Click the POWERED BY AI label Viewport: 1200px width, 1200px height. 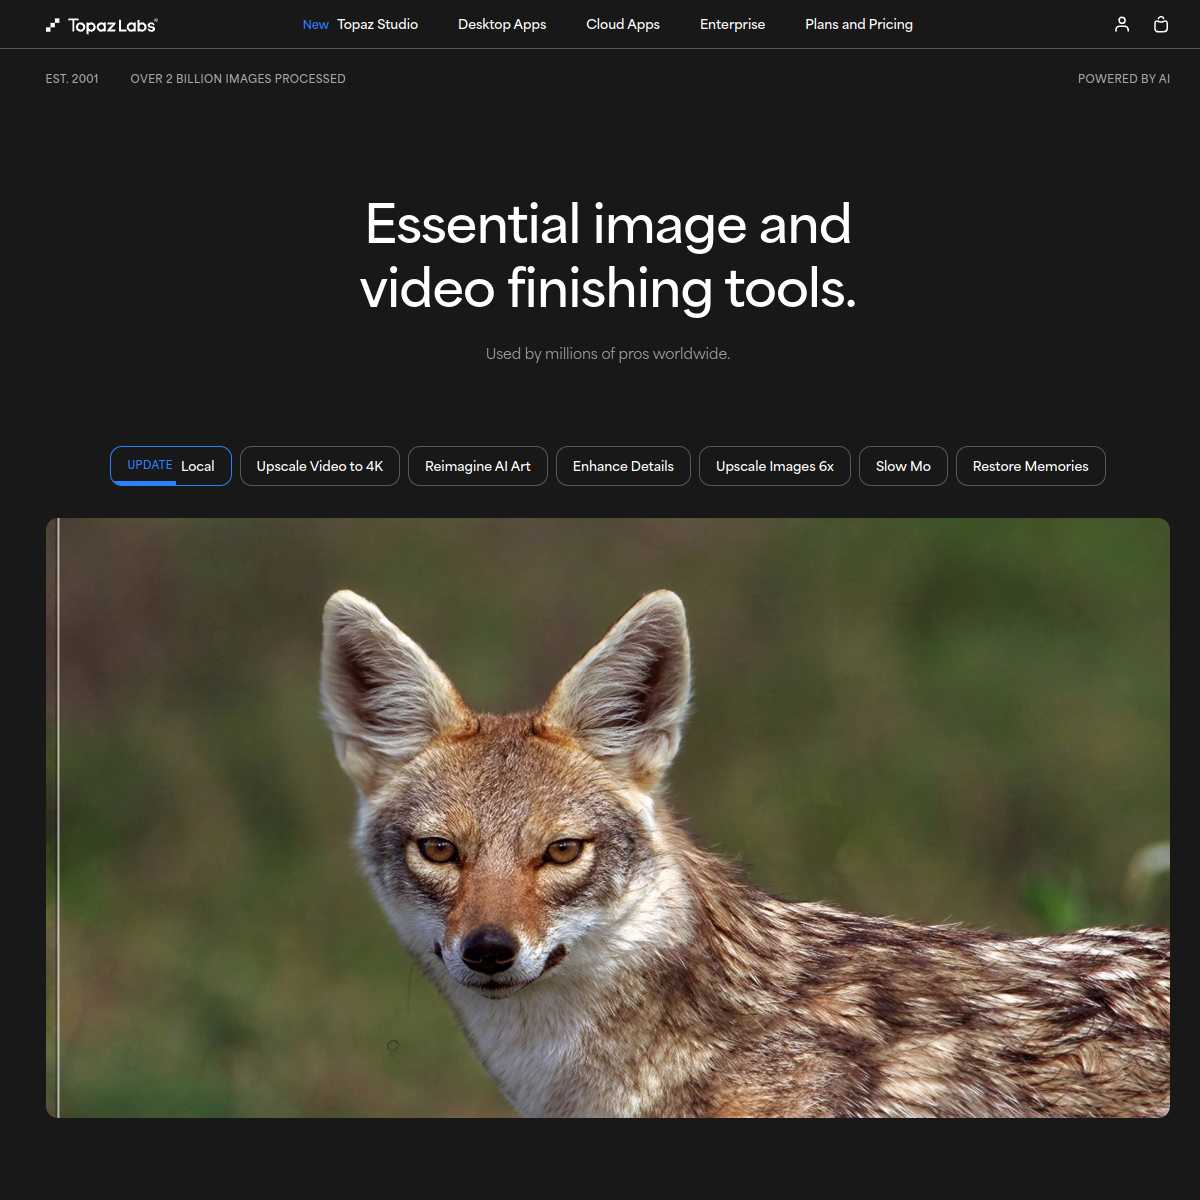(1123, 78)
